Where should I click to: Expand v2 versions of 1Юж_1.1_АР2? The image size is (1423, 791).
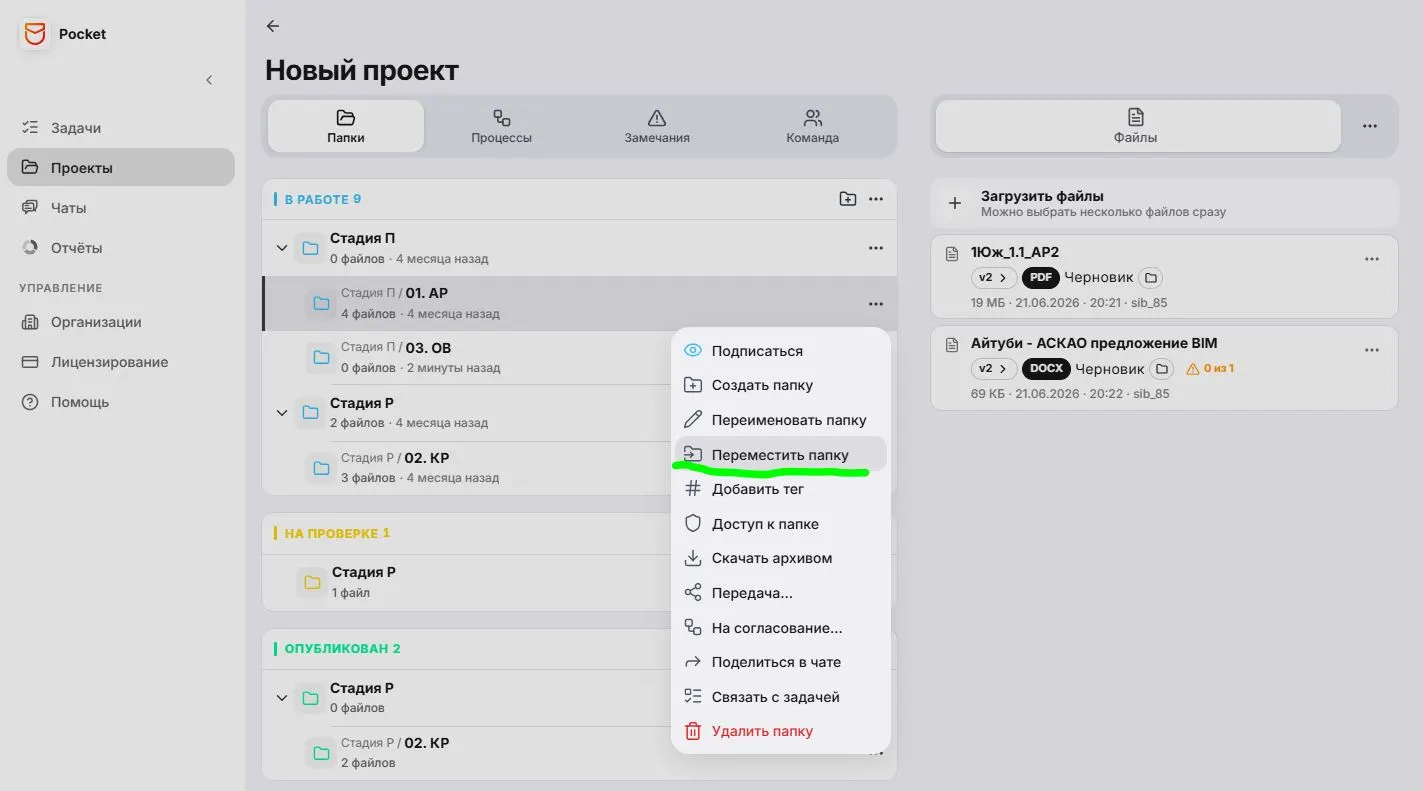(x=994, y=278)
